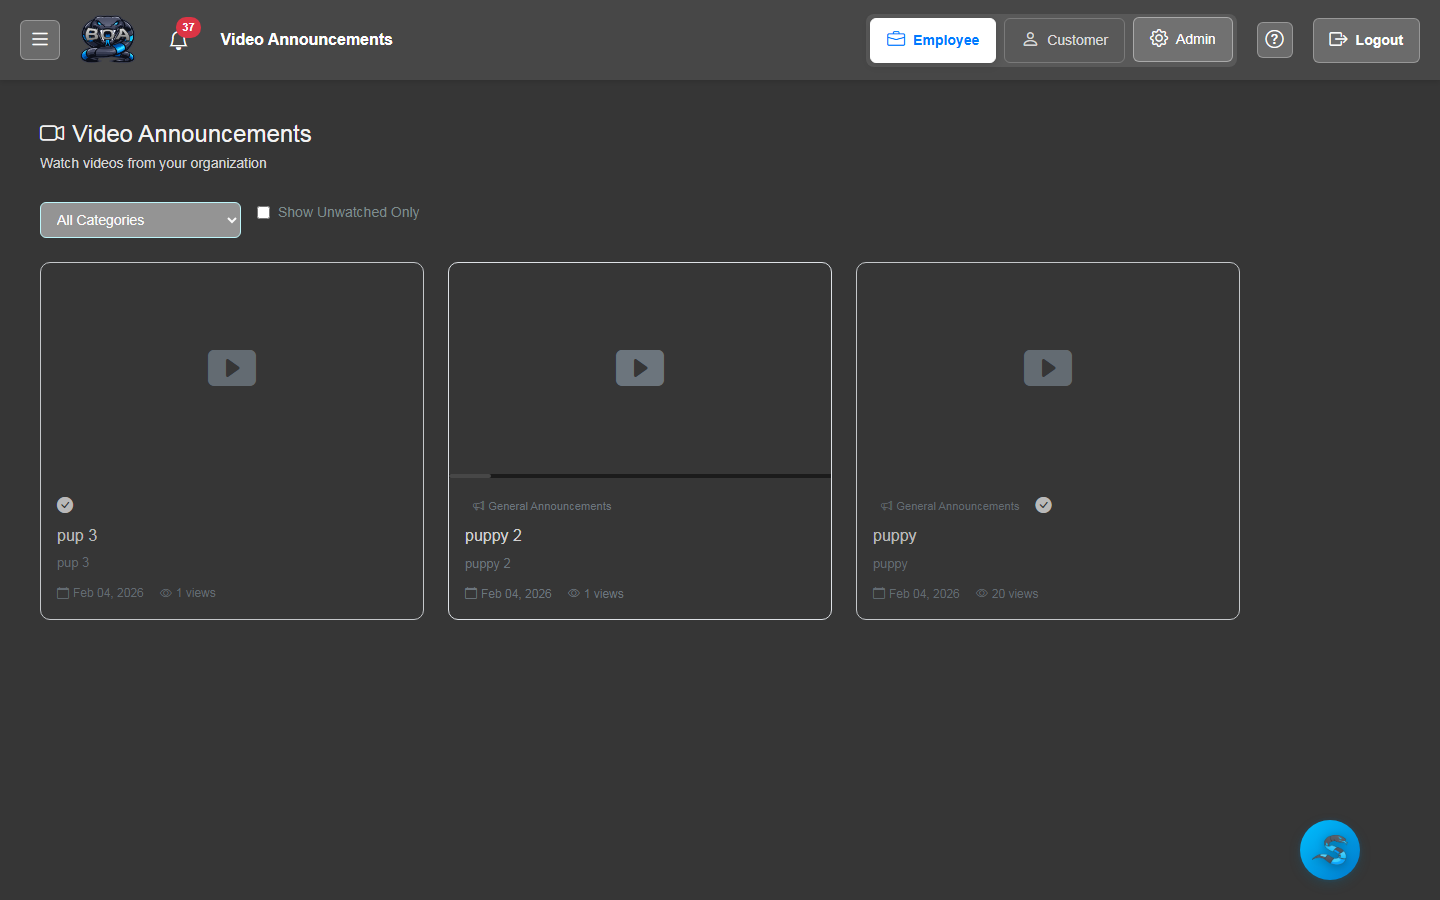Open the help question mark icon
The image size is (1440, 900).
point(1274,39)
